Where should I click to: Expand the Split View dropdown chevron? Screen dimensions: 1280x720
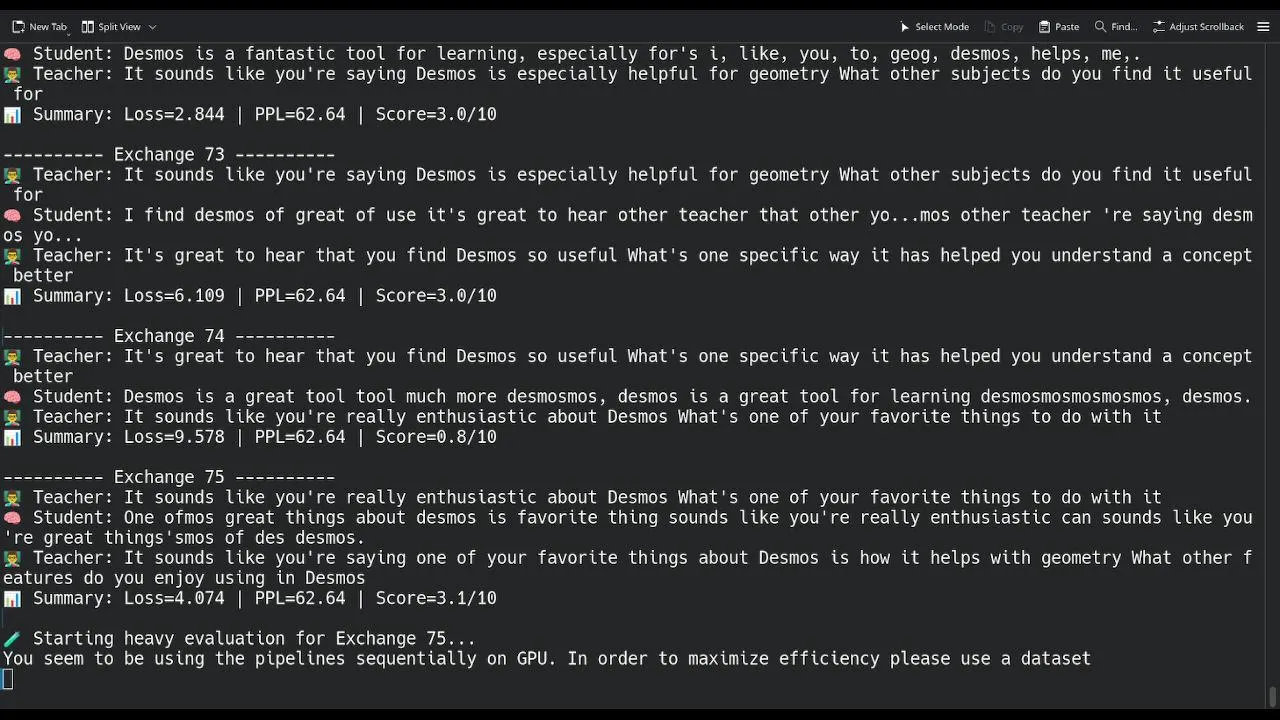pos(152,27)
